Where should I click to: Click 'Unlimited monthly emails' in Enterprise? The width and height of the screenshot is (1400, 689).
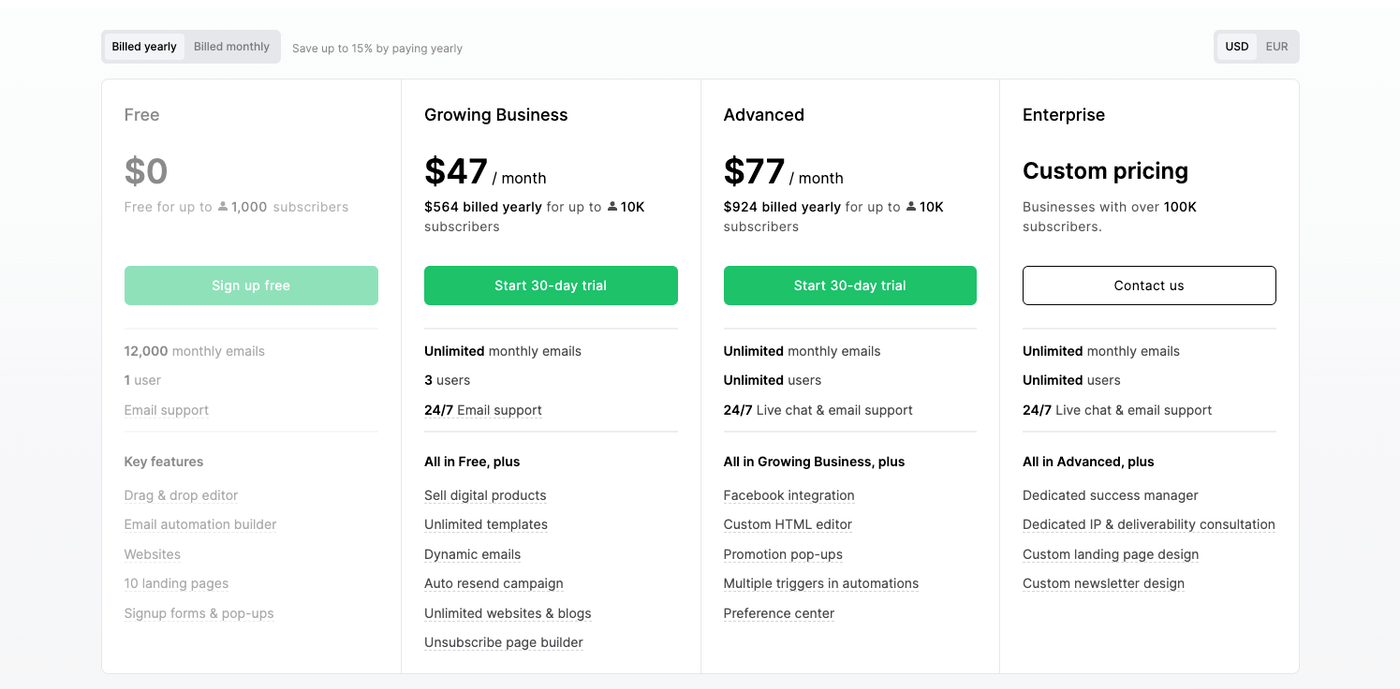click(x=1101, y=351)
